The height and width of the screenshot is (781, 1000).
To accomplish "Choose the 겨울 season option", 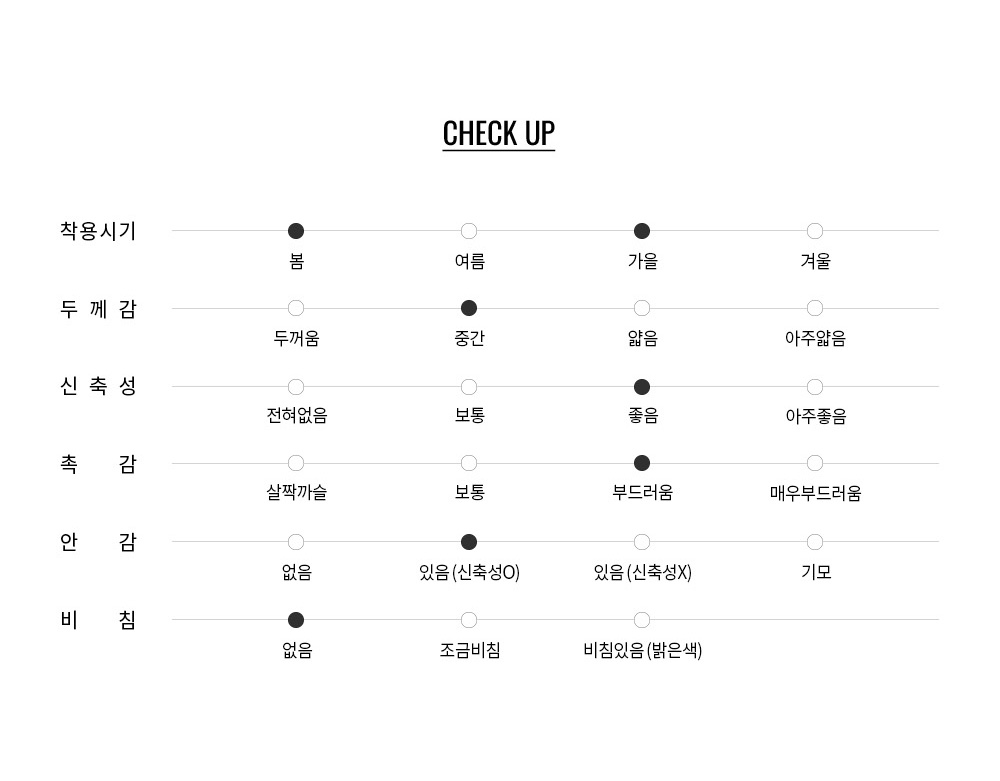I will coord(815,231).
